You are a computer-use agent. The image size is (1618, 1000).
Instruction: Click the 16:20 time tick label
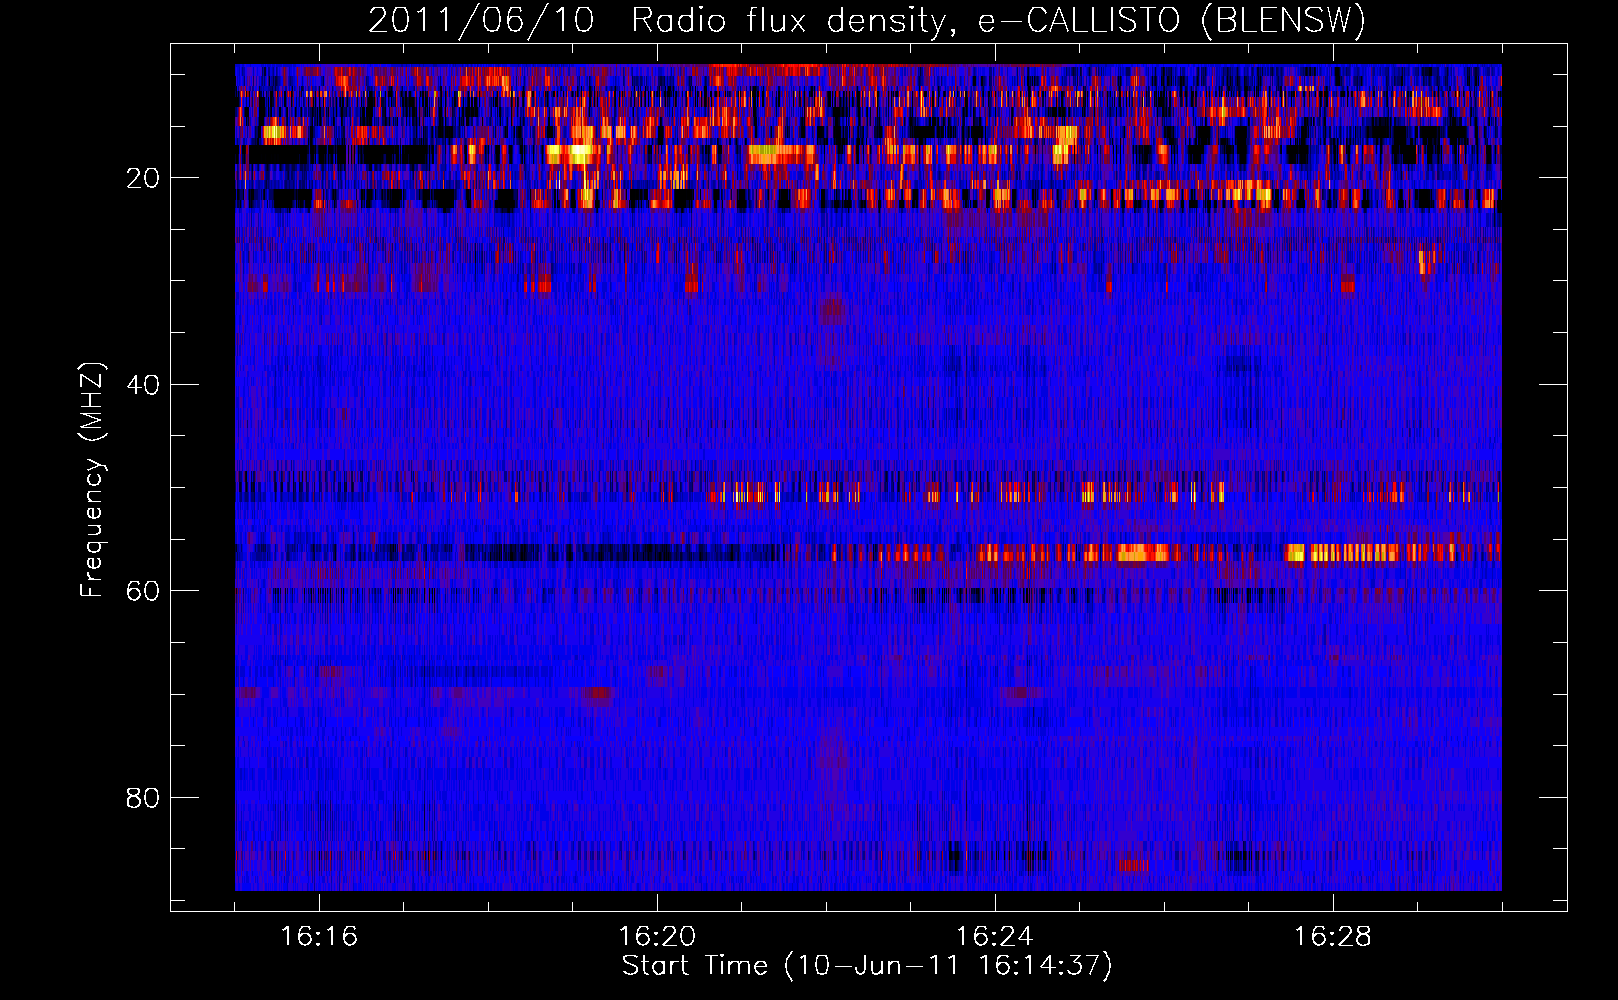(657, 936)
